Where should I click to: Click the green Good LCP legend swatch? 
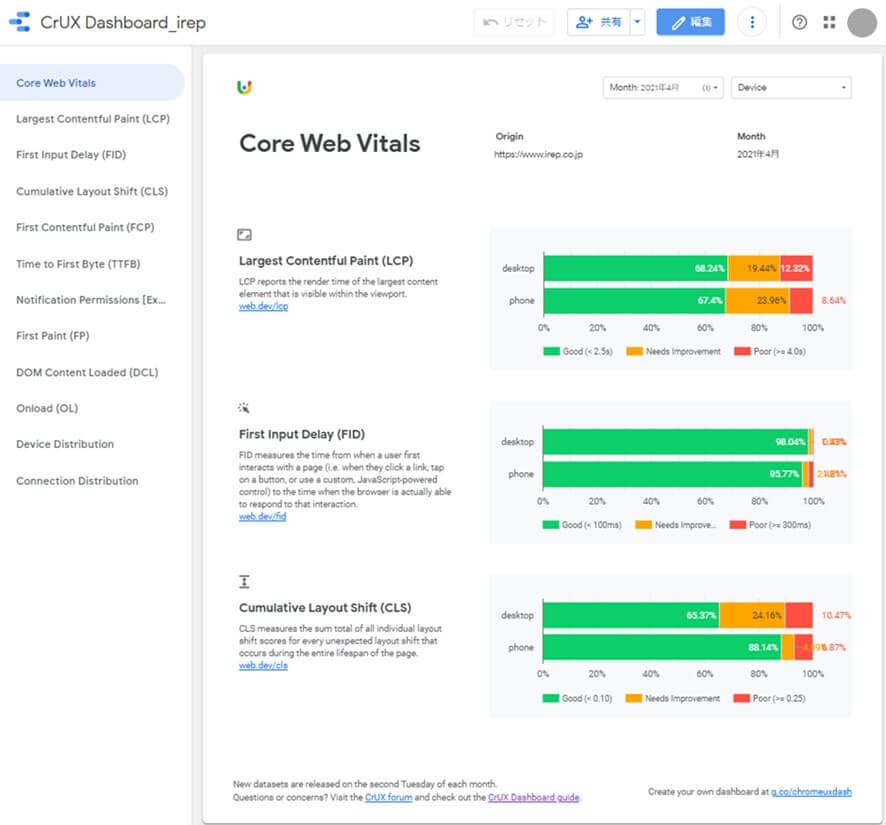551,351
